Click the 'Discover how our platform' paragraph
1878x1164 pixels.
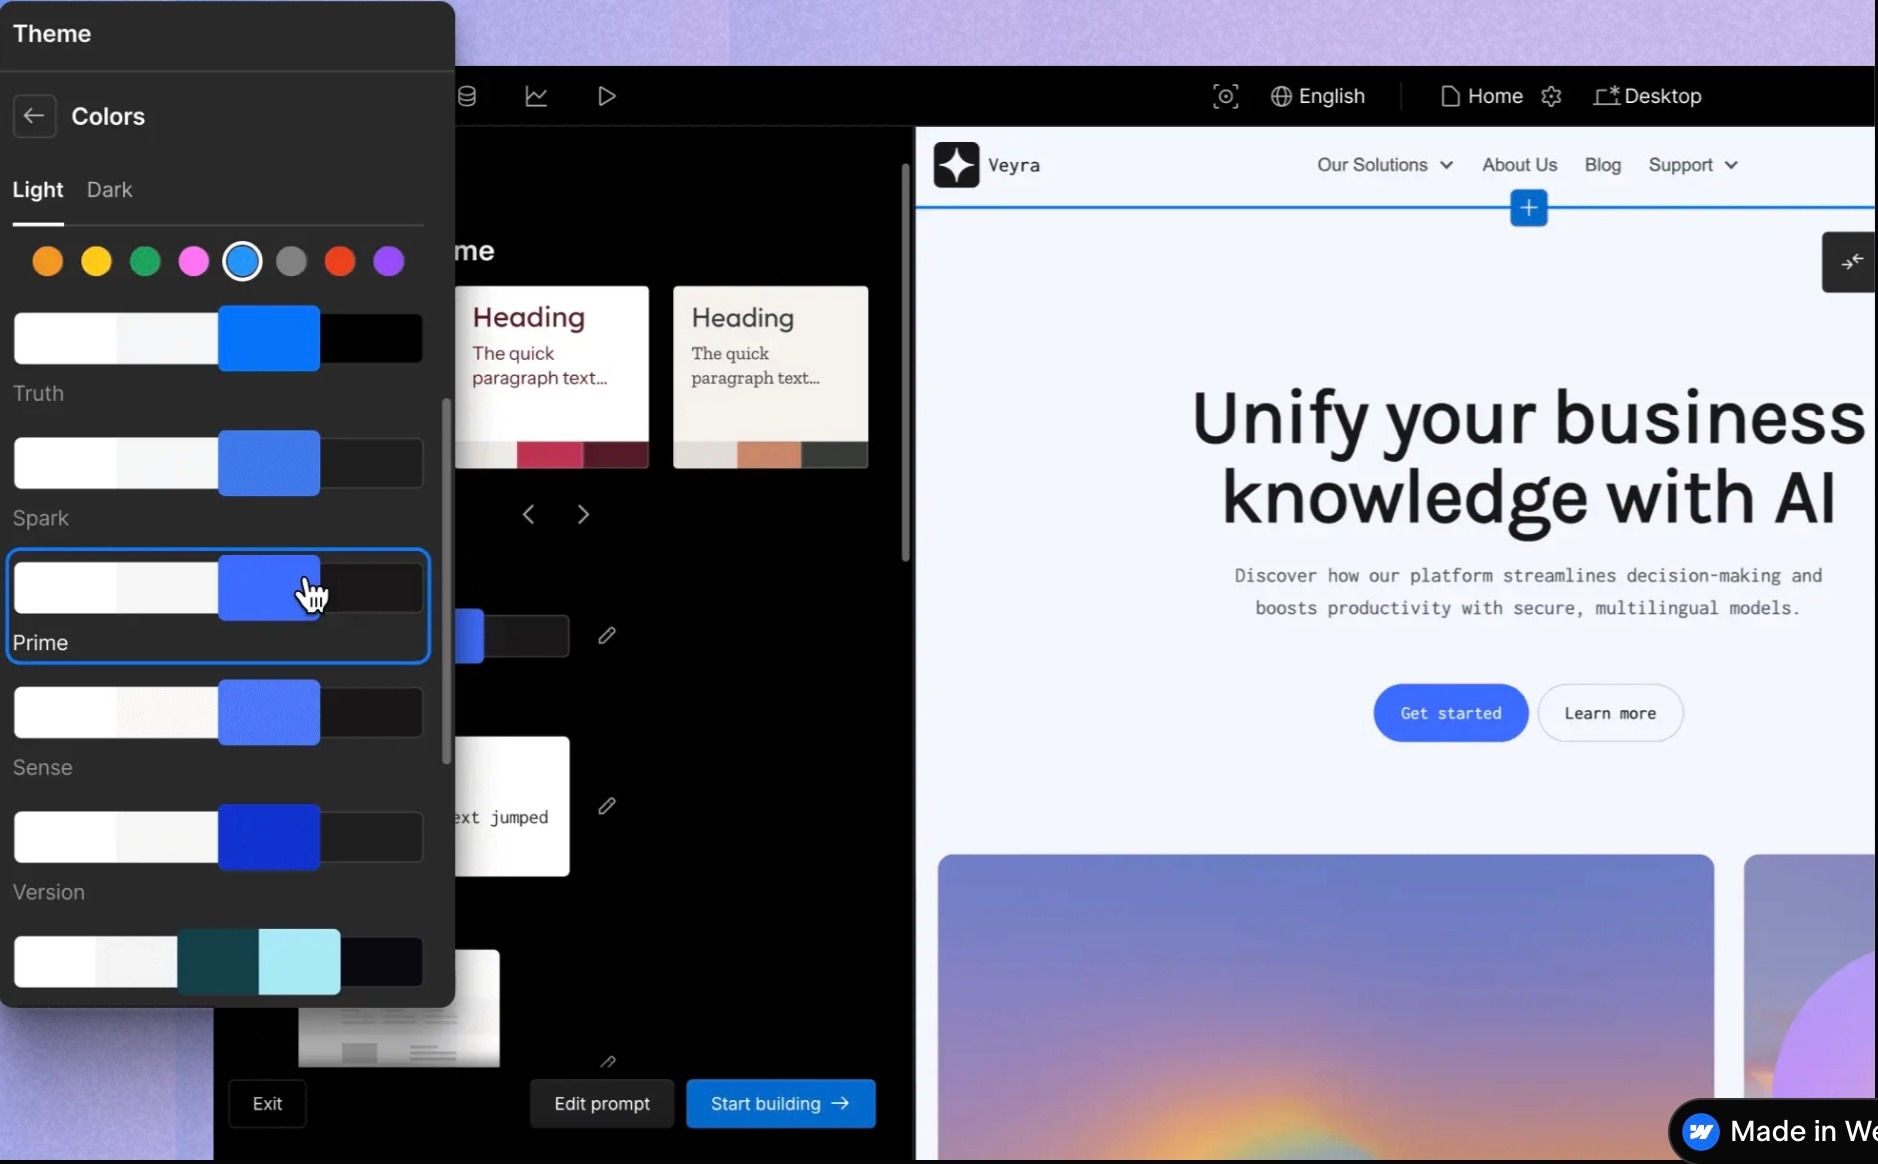coord(1528,591)
